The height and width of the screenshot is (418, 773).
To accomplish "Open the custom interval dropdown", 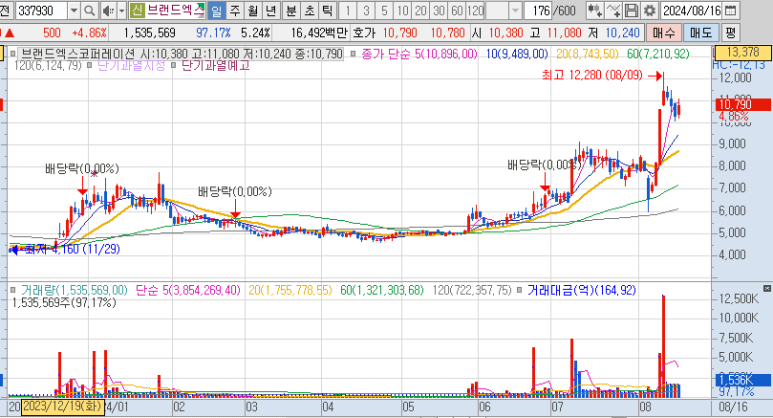I will [x=515, y=10].
